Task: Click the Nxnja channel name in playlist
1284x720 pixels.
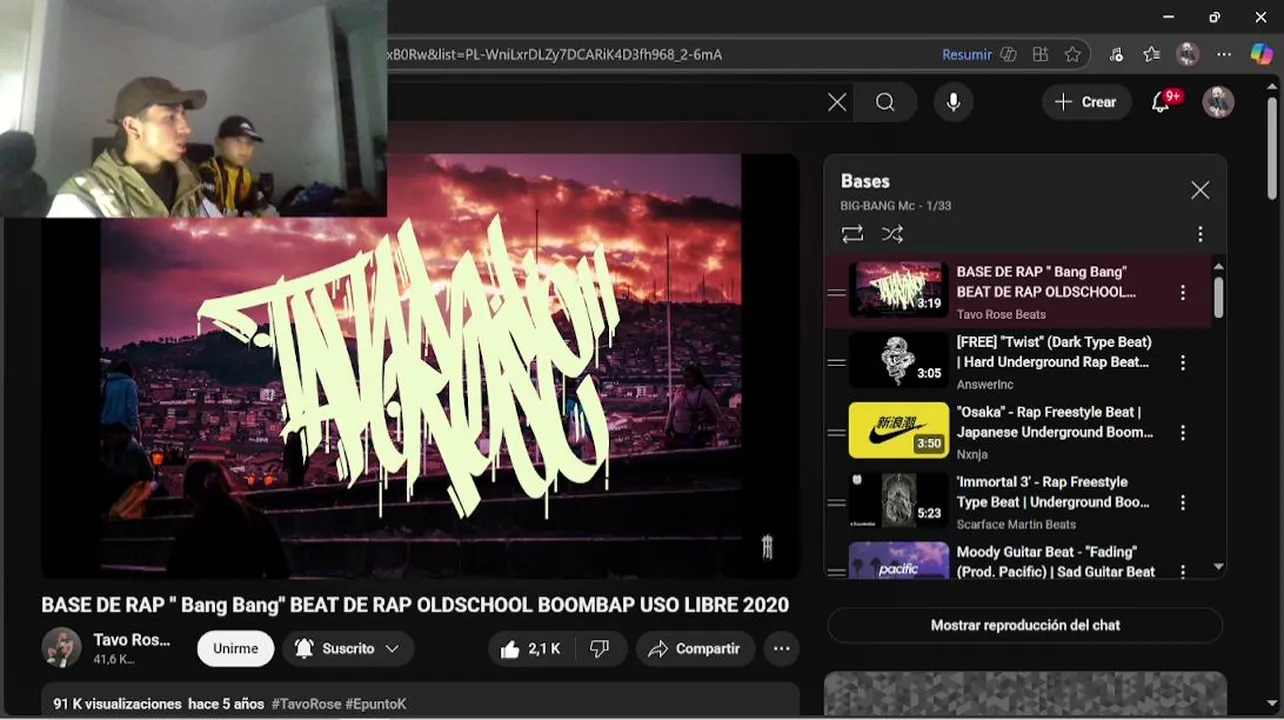Action: [x=972, y=454]
